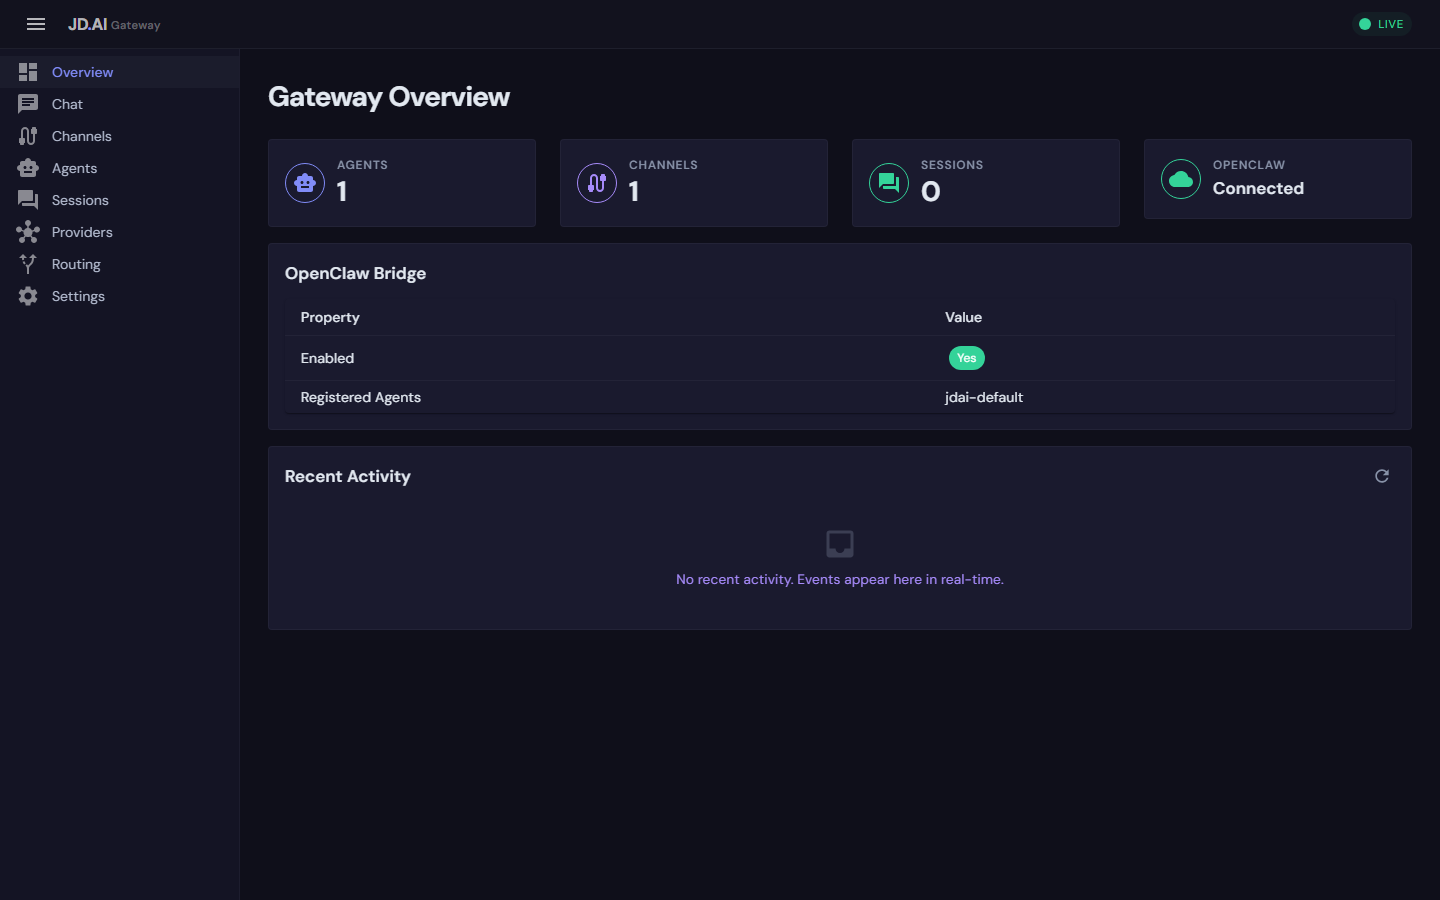This screenshot has height=900, width=1440.
Task: Click the Routing branch icon
Action: point(28,264)
